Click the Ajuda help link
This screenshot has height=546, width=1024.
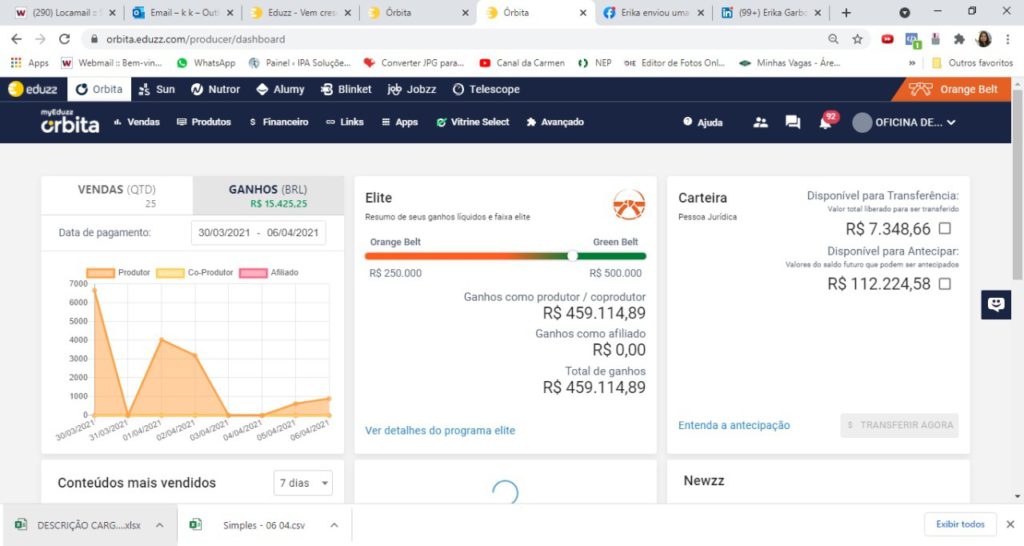703,122
